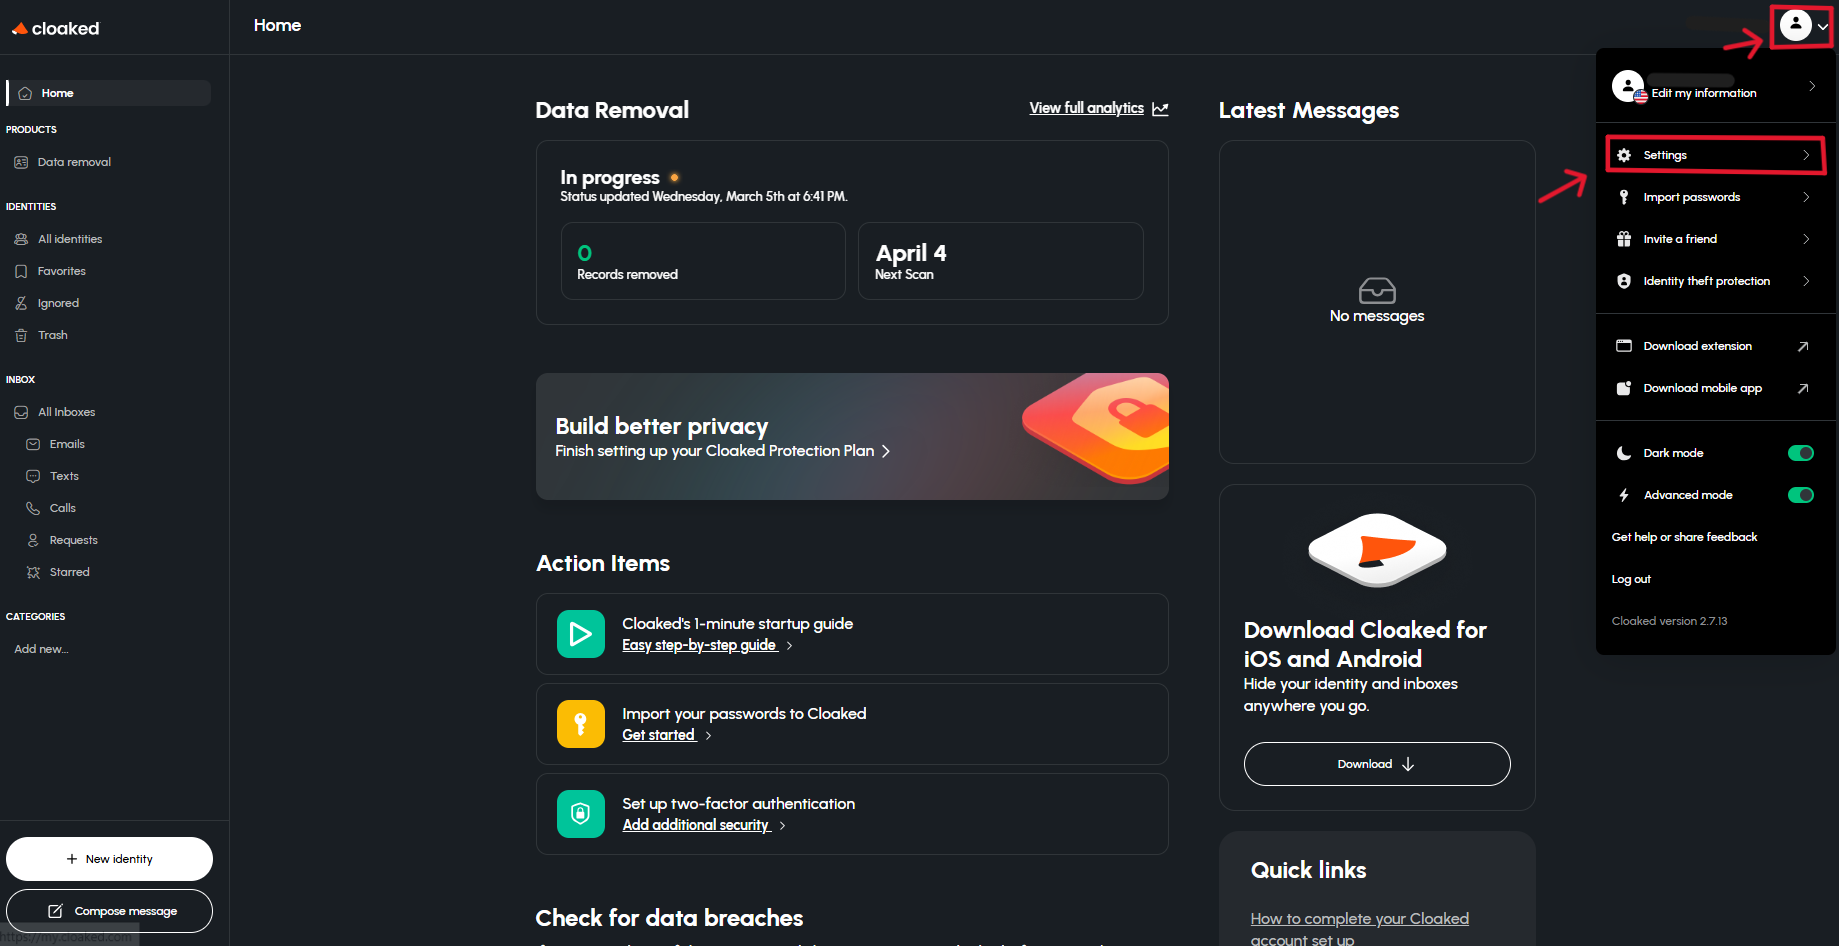Click the Import passwords key icon

tap(1624, 197)
